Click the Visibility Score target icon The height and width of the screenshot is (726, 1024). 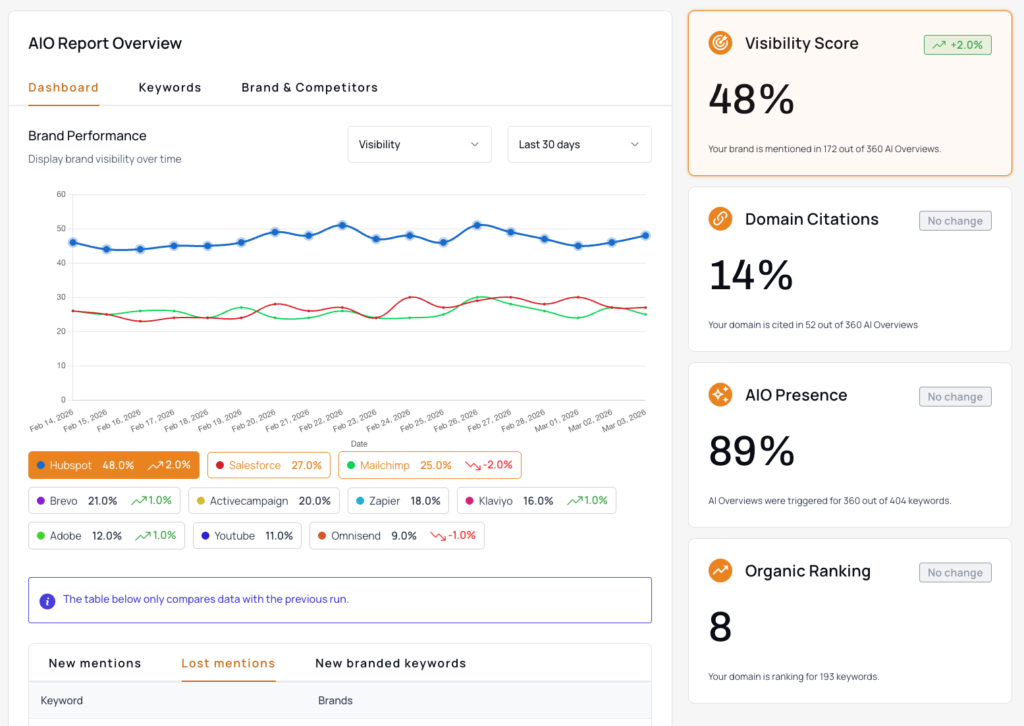[720, 43]
